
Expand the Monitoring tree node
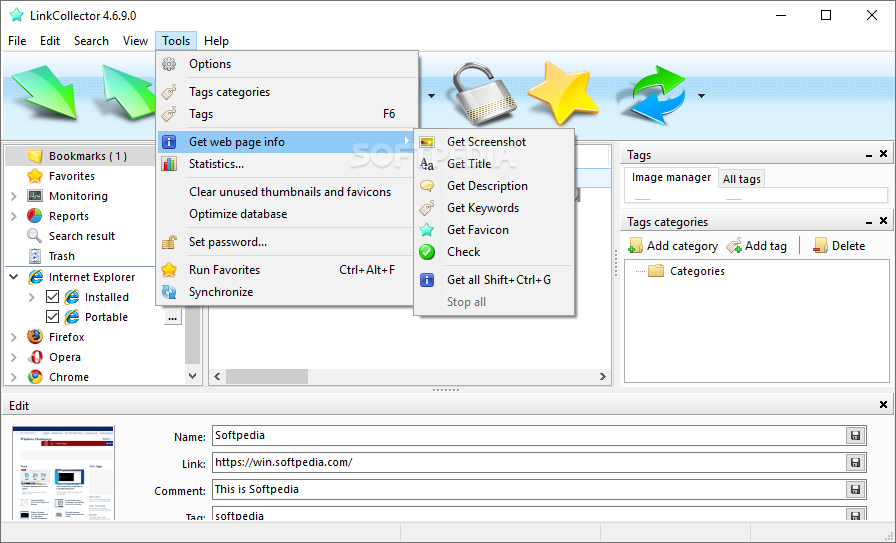14,196
